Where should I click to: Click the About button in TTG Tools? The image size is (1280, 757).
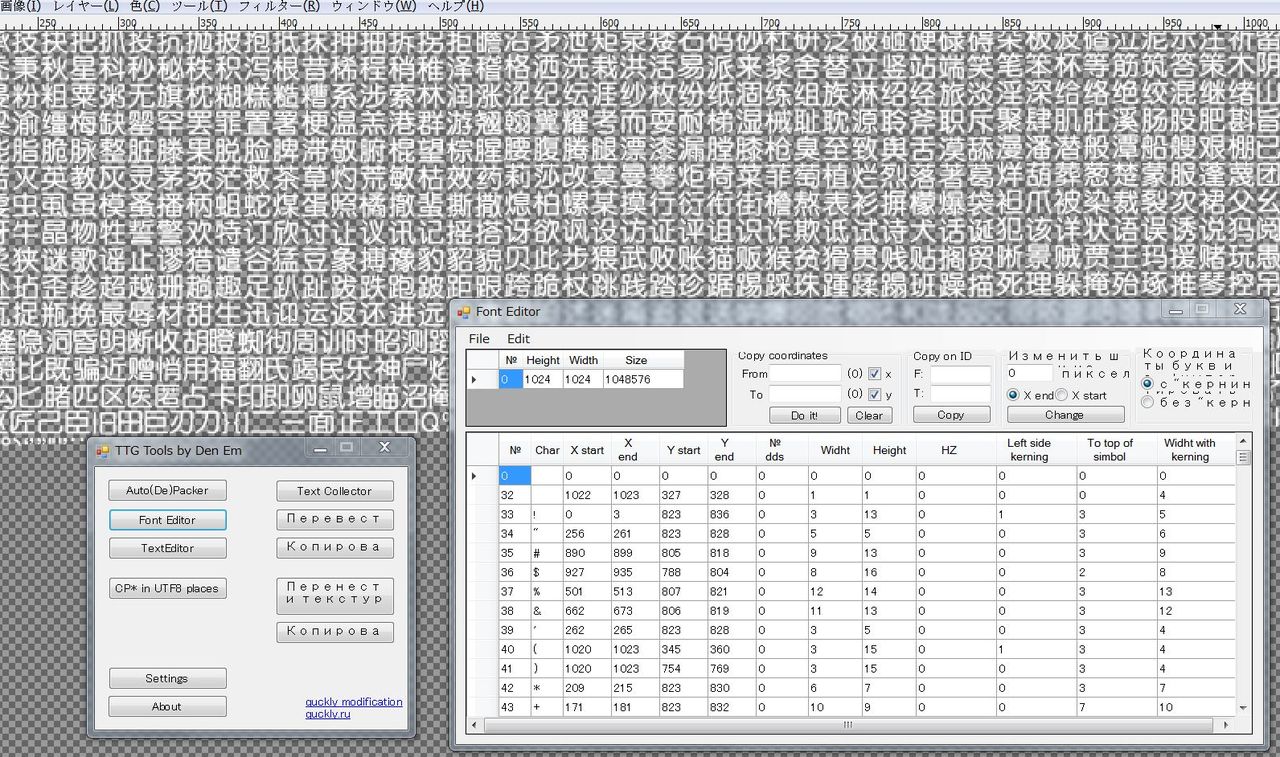point(167,706)
